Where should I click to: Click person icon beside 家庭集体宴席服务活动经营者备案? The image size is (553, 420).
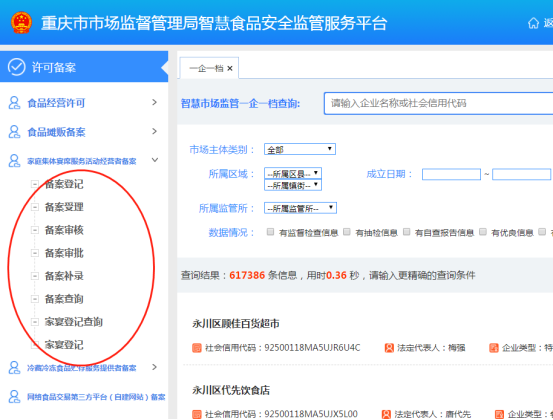[x=14, y=160]
